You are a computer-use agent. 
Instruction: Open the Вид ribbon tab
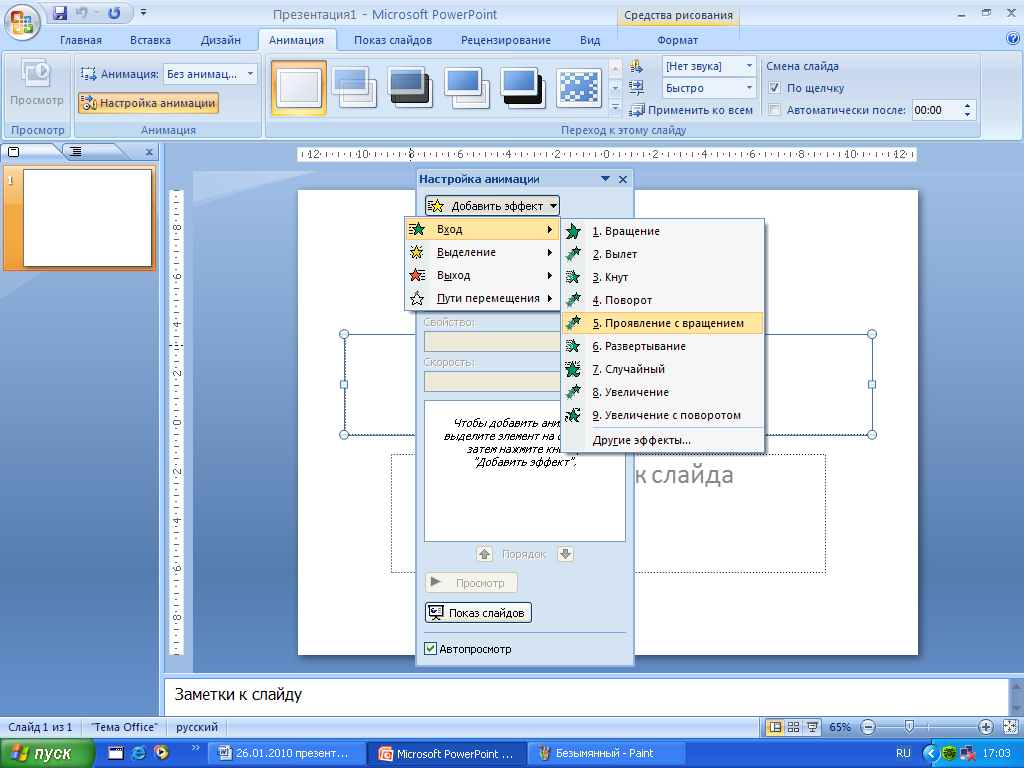click(590, 40)
